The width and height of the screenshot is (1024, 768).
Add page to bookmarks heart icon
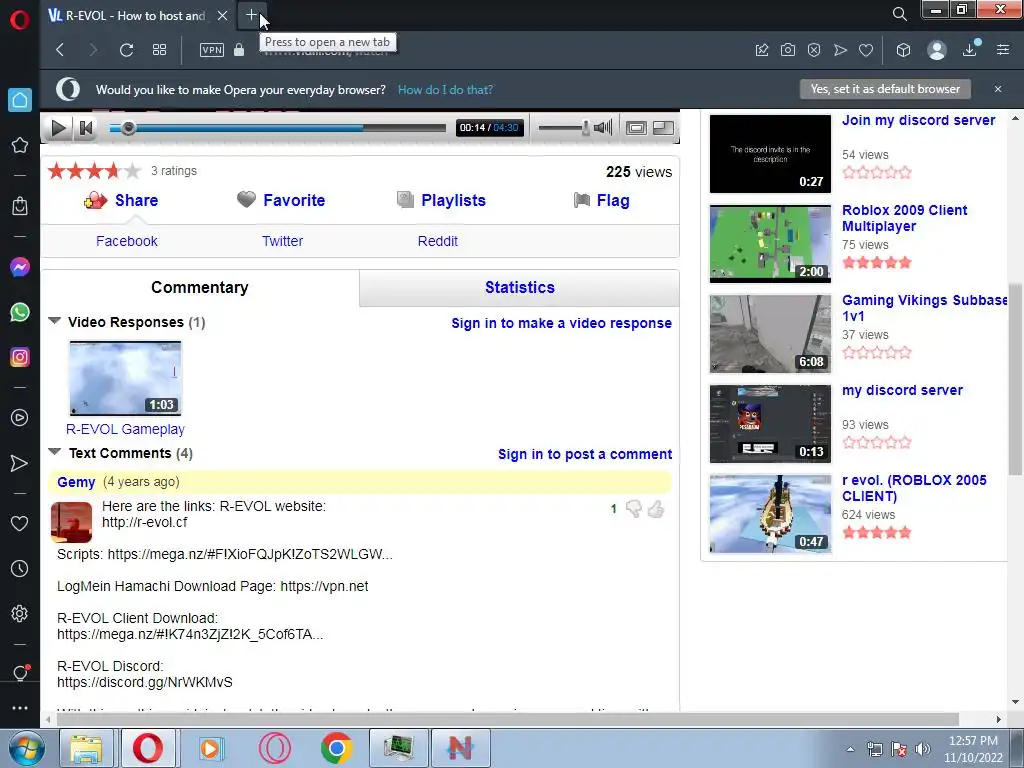point(866,50)
